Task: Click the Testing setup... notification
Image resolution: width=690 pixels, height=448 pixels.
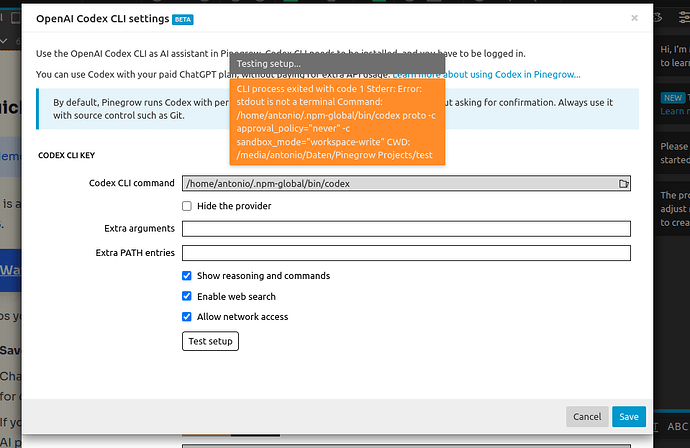Action: [337, 64]
